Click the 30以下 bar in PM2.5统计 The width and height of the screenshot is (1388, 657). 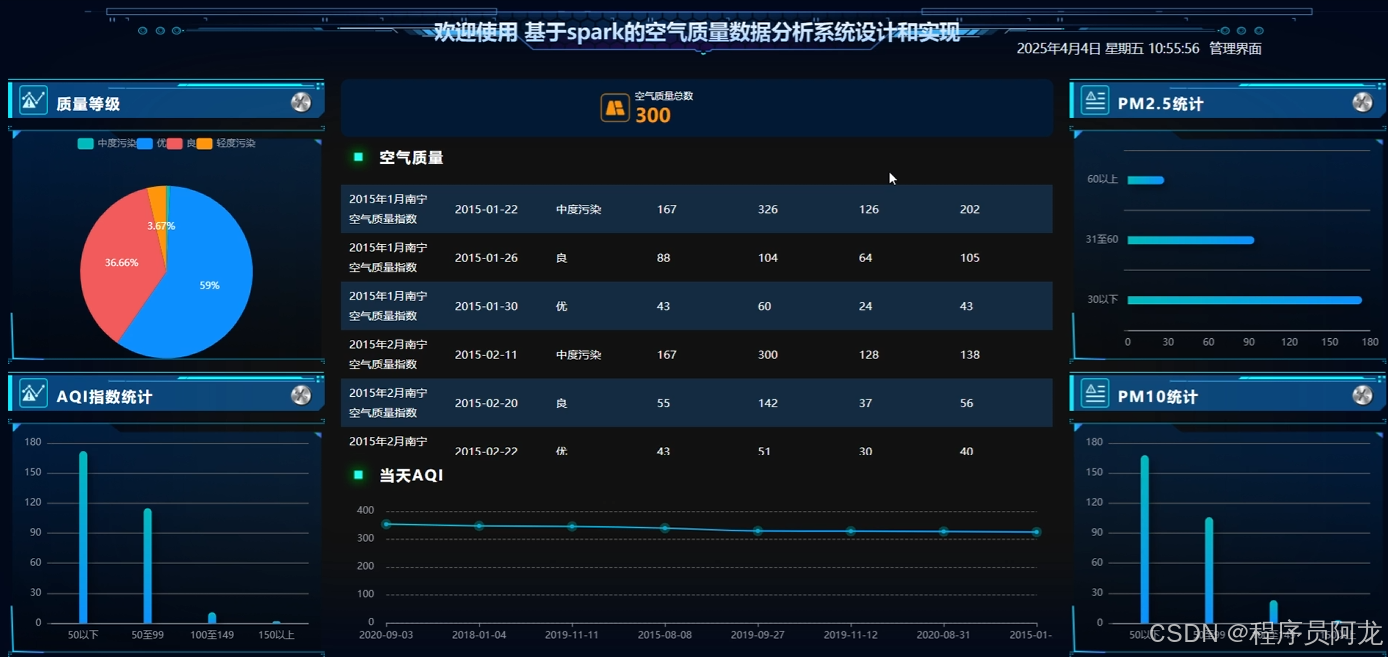[x=1244, y=300]
